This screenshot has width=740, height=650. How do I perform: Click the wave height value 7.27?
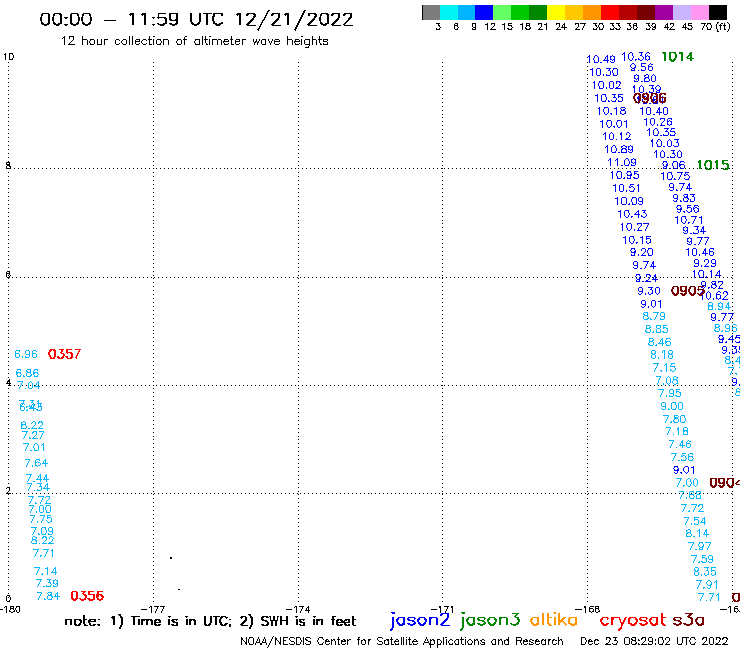coord(33,436)
